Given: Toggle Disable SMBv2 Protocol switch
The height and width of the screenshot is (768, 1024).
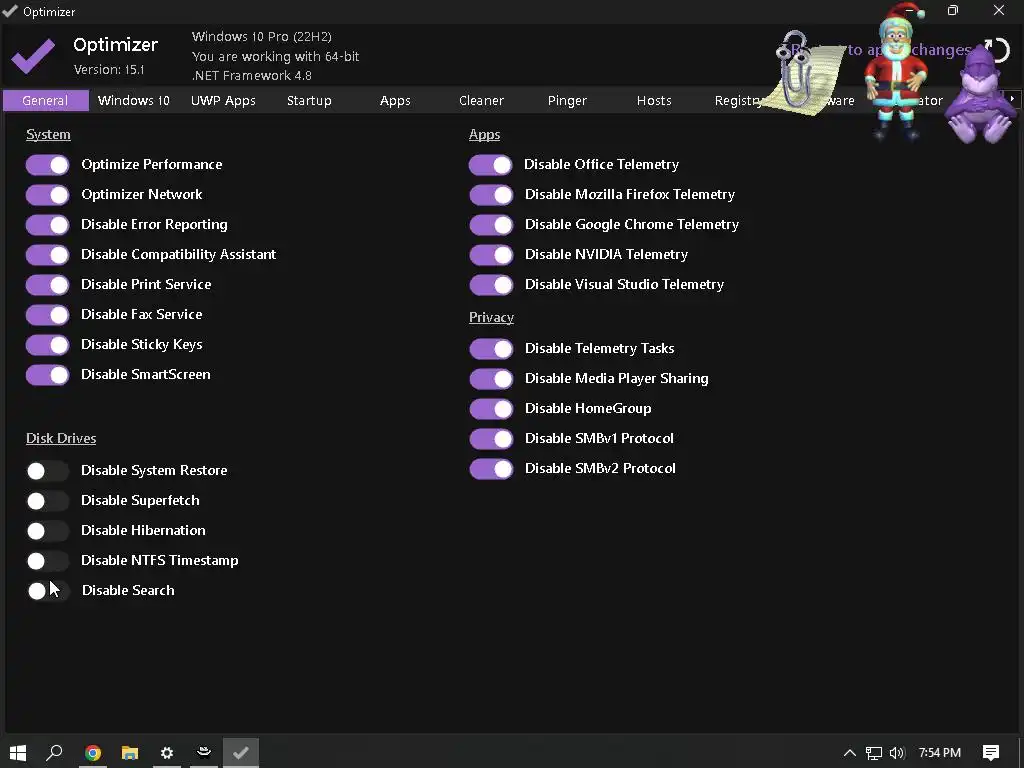Looking at the screenshot, I should pos(491,469).
